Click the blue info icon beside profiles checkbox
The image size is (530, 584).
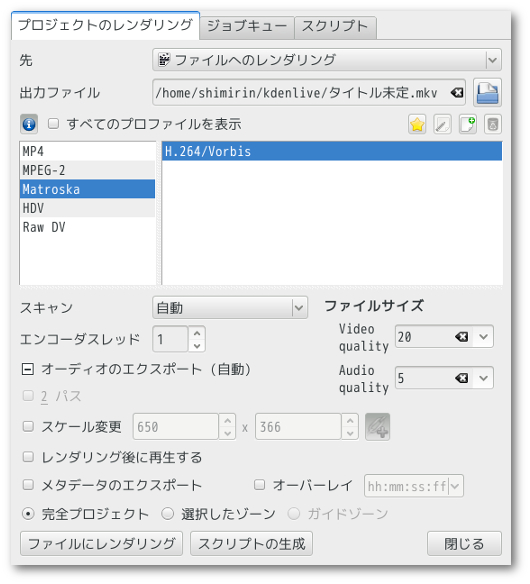tap(29, 124)
